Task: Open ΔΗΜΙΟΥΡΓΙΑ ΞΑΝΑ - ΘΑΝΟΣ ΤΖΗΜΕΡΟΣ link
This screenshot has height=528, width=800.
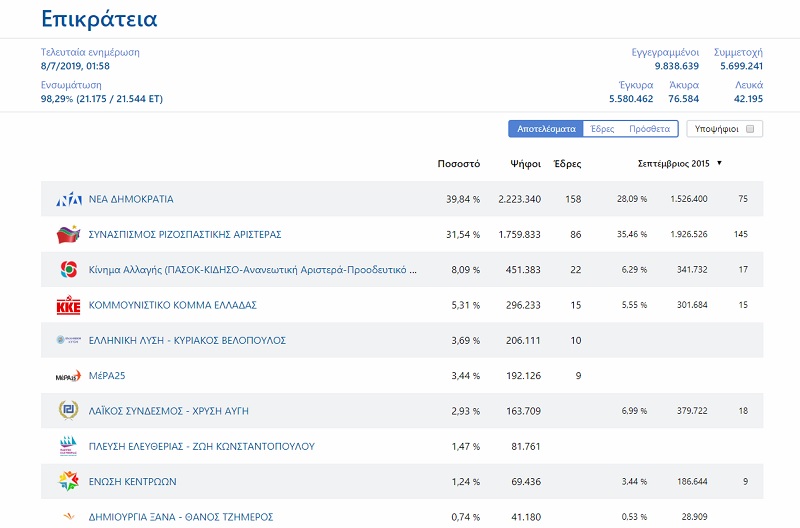Action: point(181,516)
